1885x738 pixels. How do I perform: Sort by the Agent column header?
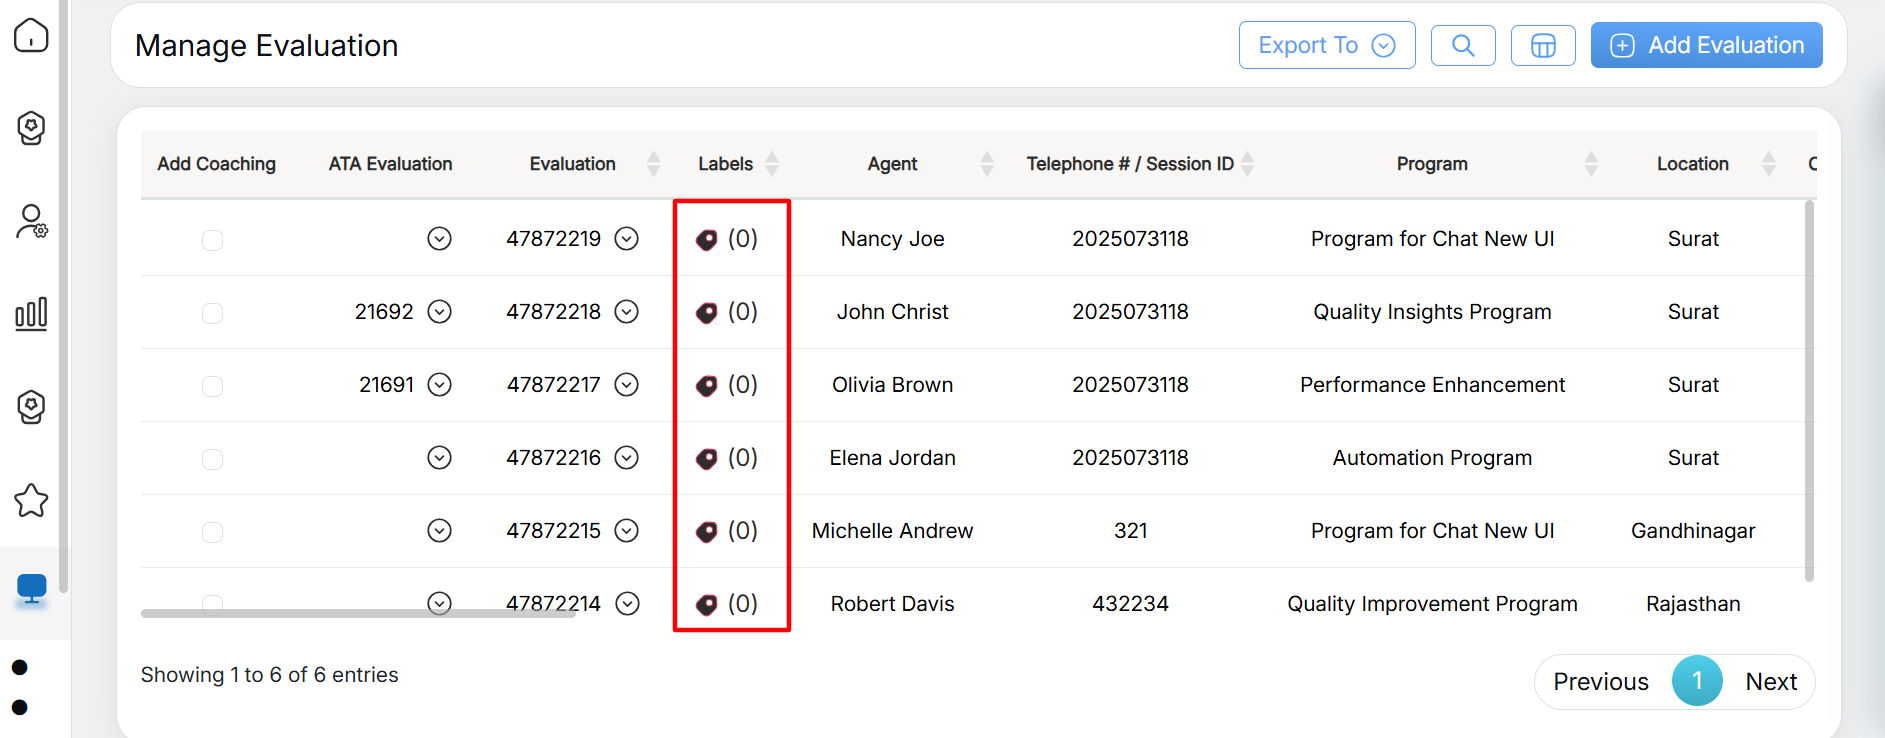(892, 164)
